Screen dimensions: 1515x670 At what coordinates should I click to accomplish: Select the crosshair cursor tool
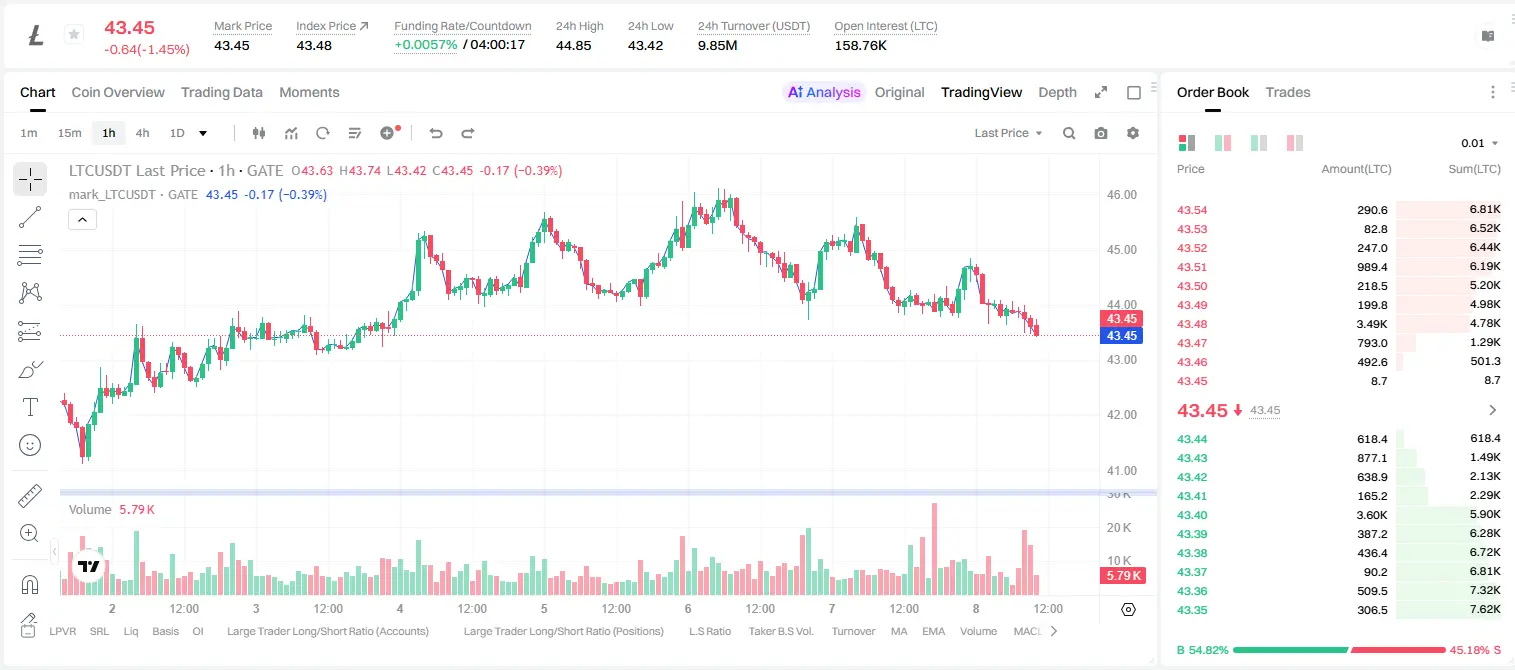click(30, 179)
